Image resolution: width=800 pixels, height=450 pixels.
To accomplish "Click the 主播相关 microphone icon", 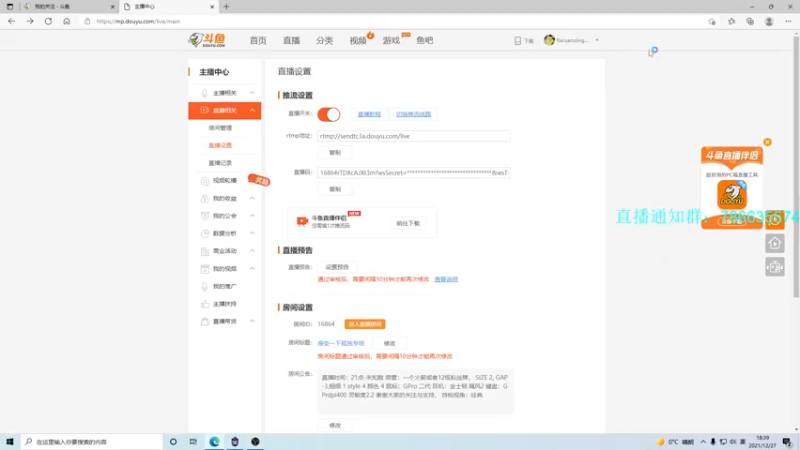I will [x=204, y=93].
